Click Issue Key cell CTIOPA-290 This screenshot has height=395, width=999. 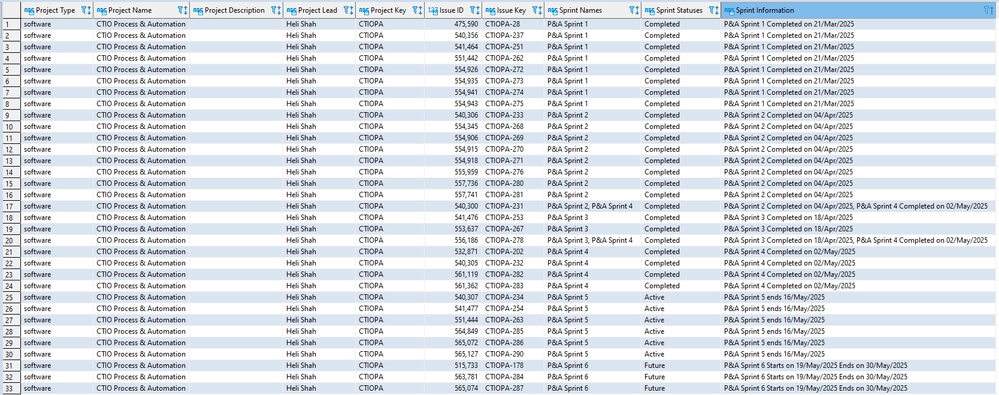[514, 354]
